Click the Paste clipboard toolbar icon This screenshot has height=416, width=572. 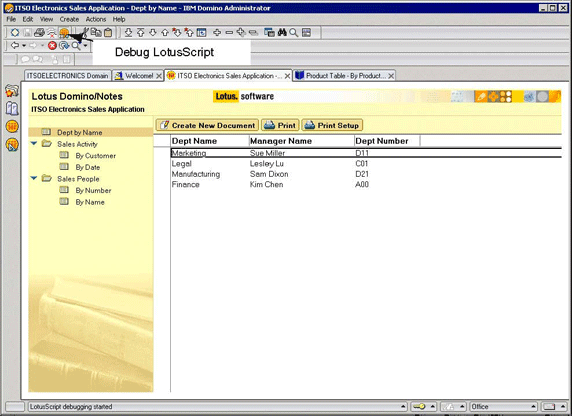point(108,32)
